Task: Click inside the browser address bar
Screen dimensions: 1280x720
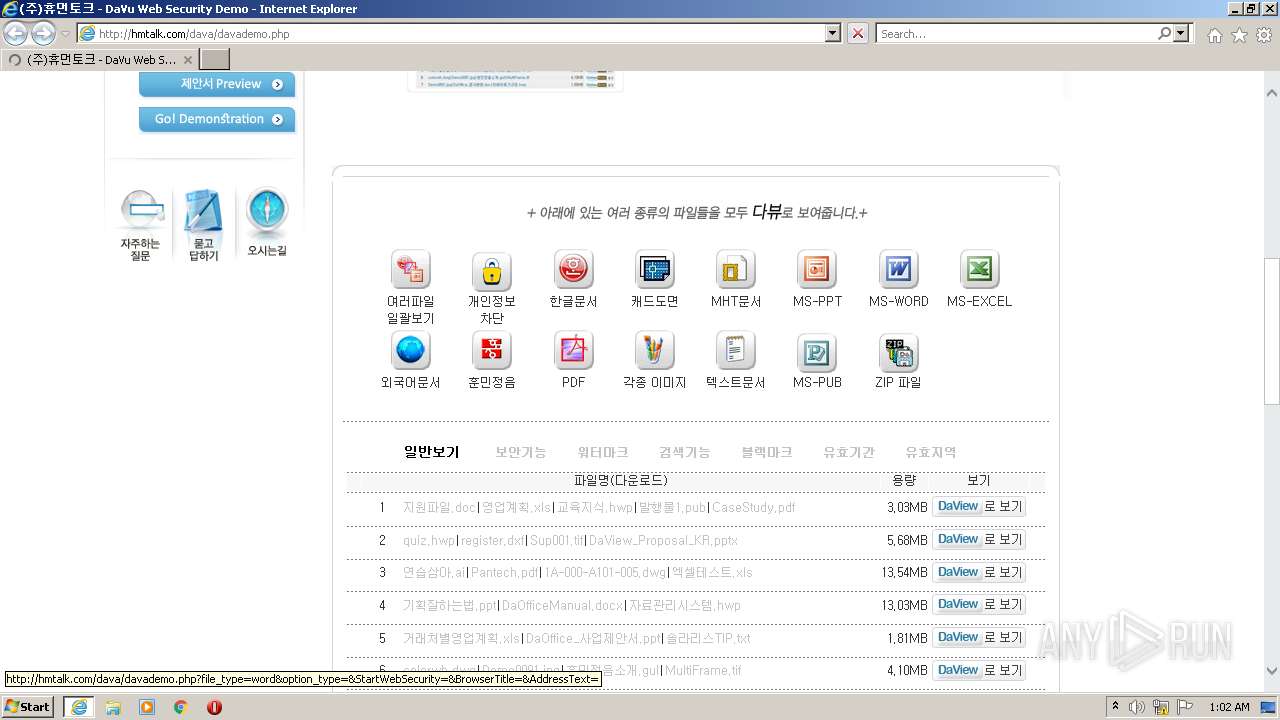Action: pos(460,33)
